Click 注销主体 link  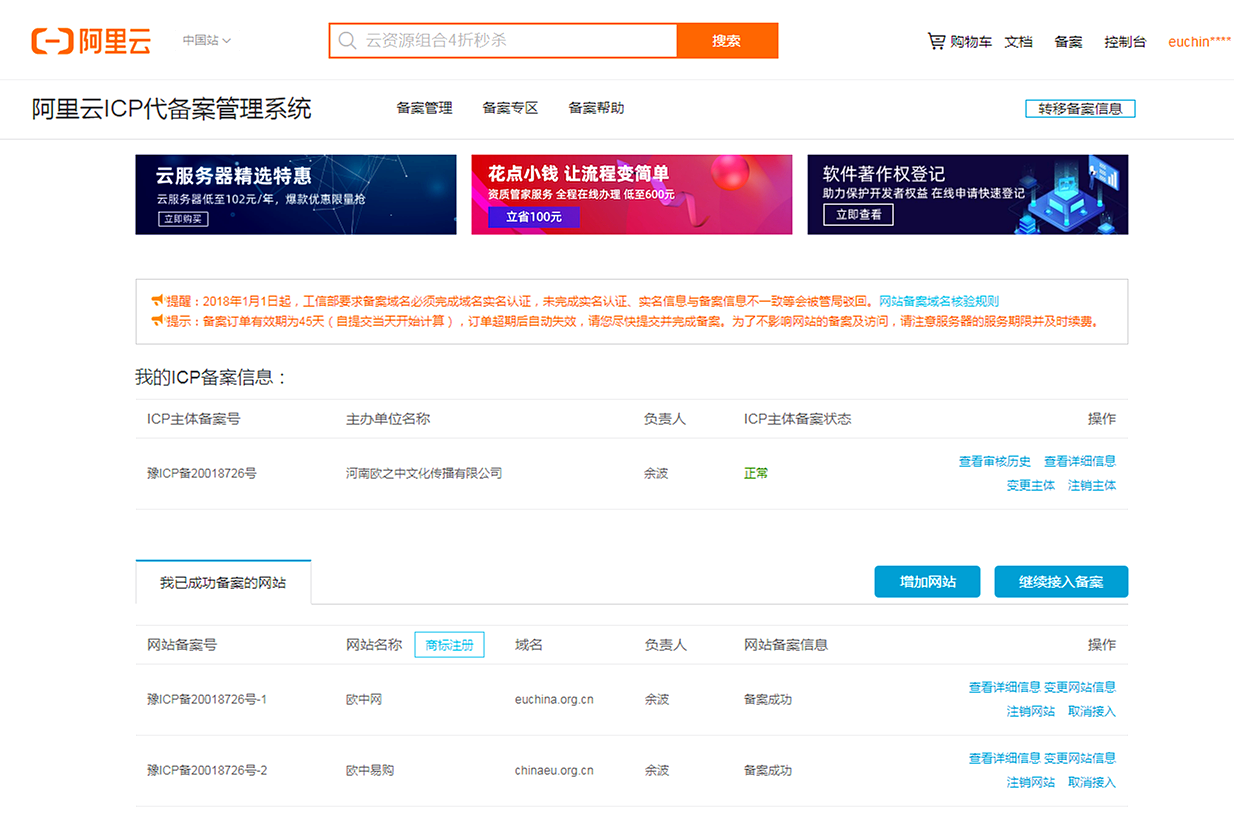pyautogui.click(x=1092, y=485)
